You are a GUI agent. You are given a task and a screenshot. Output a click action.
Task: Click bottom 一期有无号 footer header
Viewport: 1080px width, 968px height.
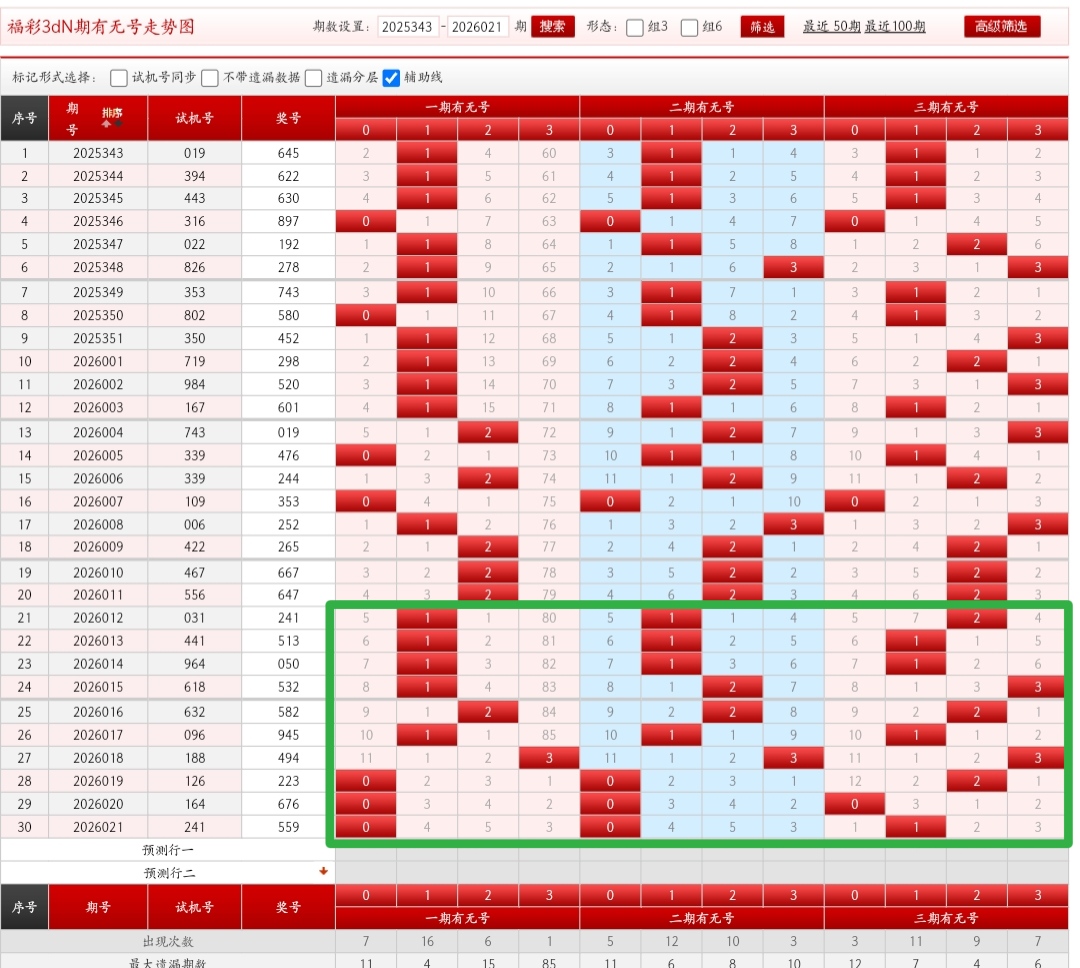click(457, 918)
